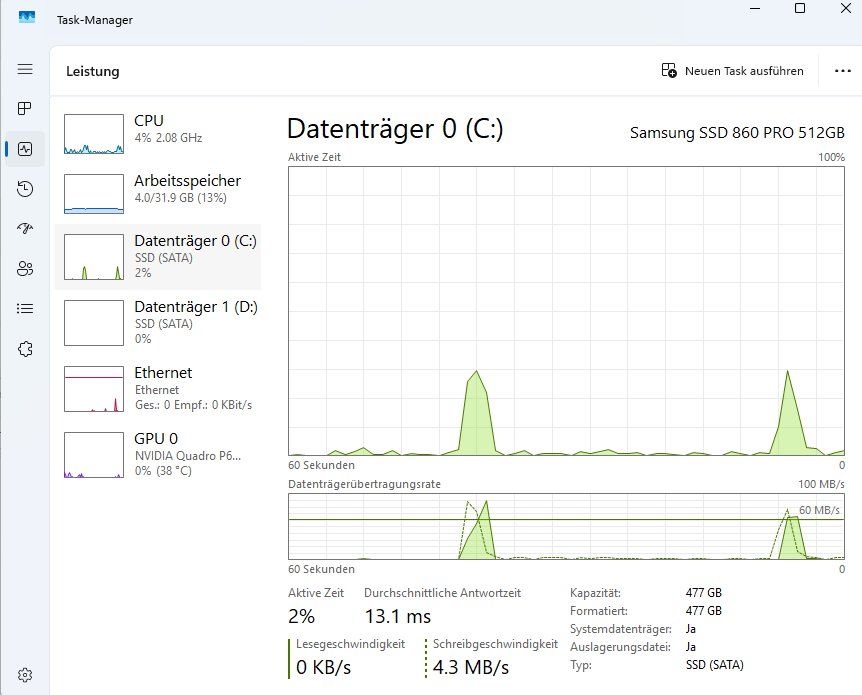Choose the CPU entry label
The height and width of the screenshot is (695, 862).
pyautogui.click(x=148, y=120)
